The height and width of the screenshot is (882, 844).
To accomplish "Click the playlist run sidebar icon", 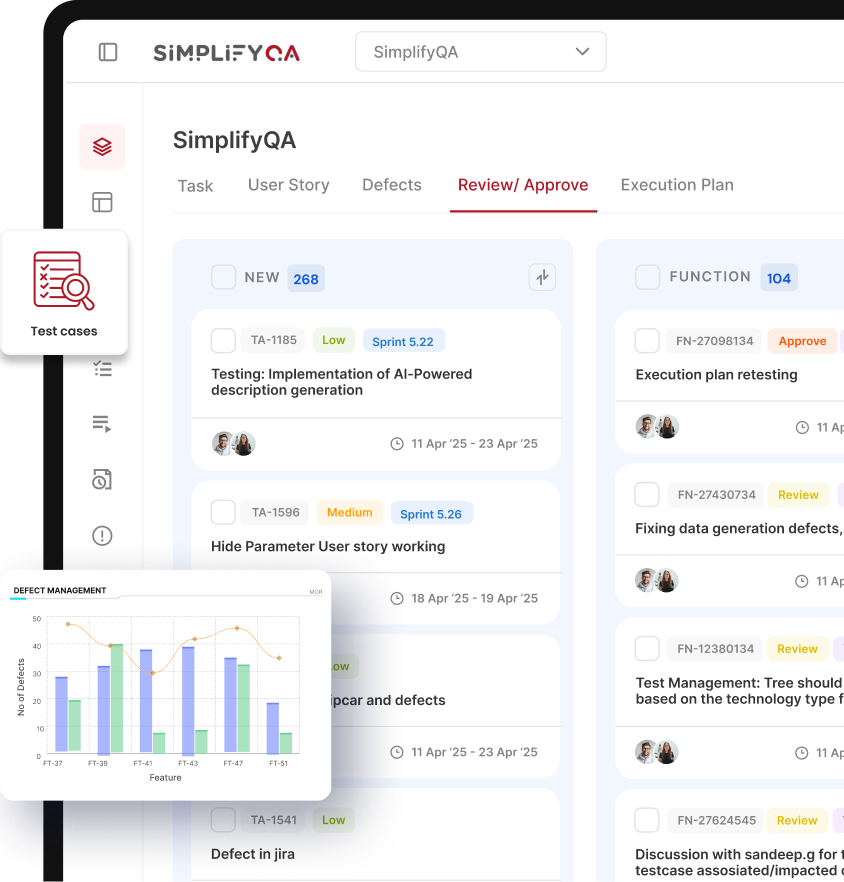I will [102, 424].
